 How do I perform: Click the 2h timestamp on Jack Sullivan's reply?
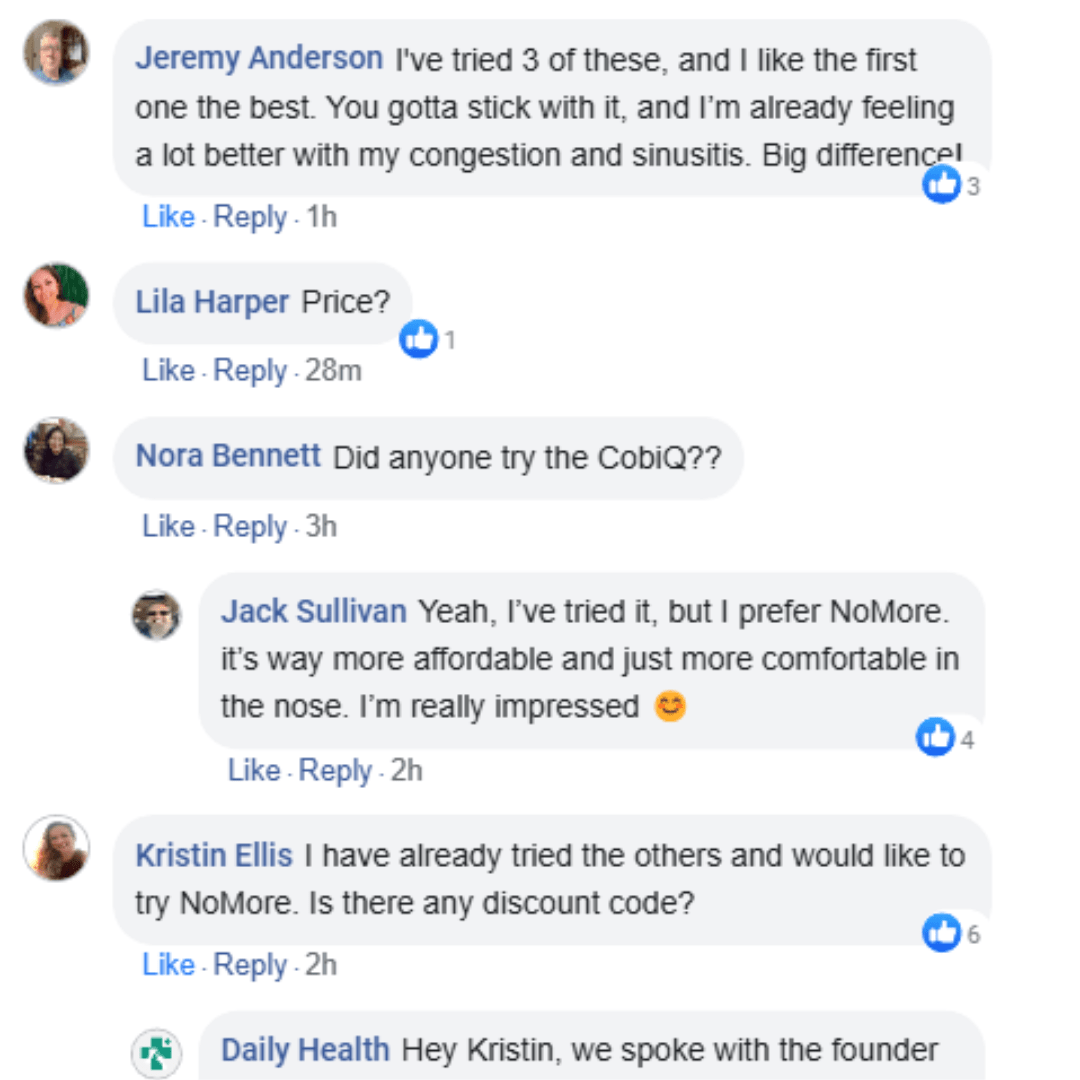(x=406, y=771)
